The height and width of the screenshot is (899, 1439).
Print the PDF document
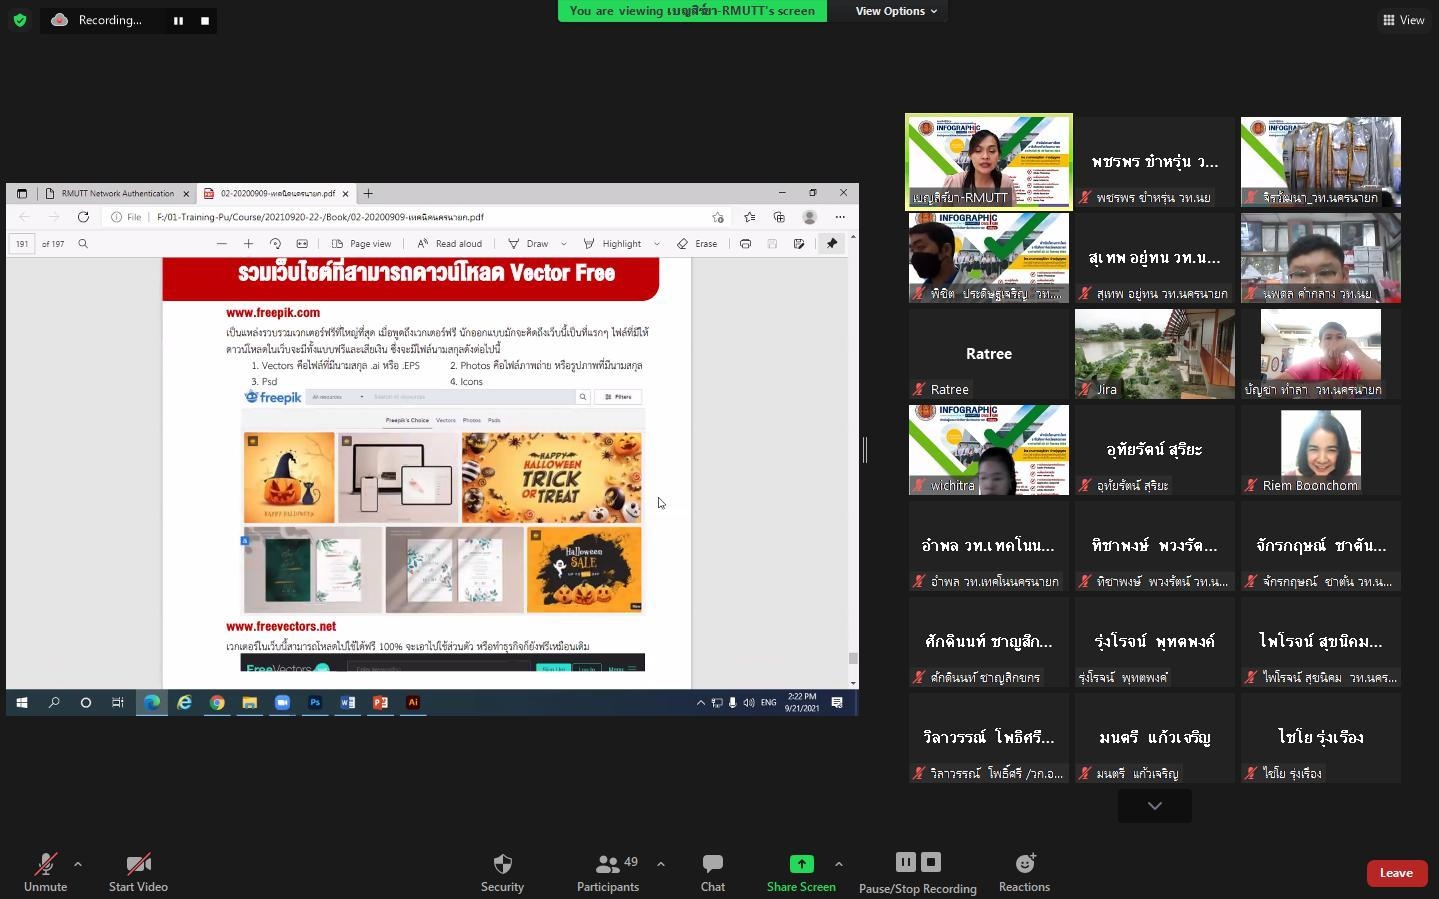click(745, 244)
